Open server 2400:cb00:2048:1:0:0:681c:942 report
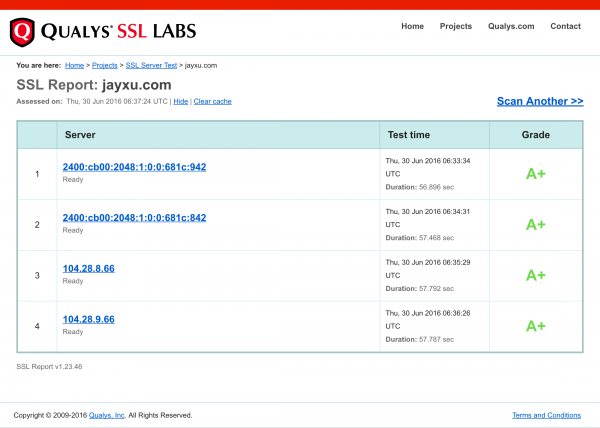 pos(134,167)
